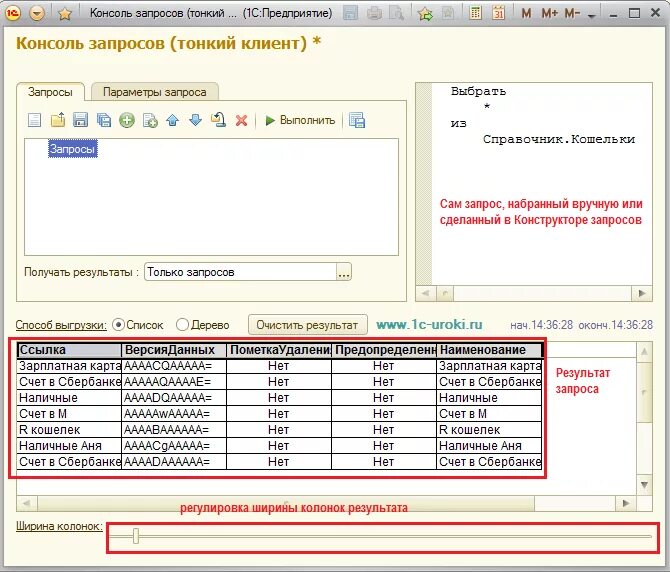Select Наличные Аня in the Наименование column

489,446
